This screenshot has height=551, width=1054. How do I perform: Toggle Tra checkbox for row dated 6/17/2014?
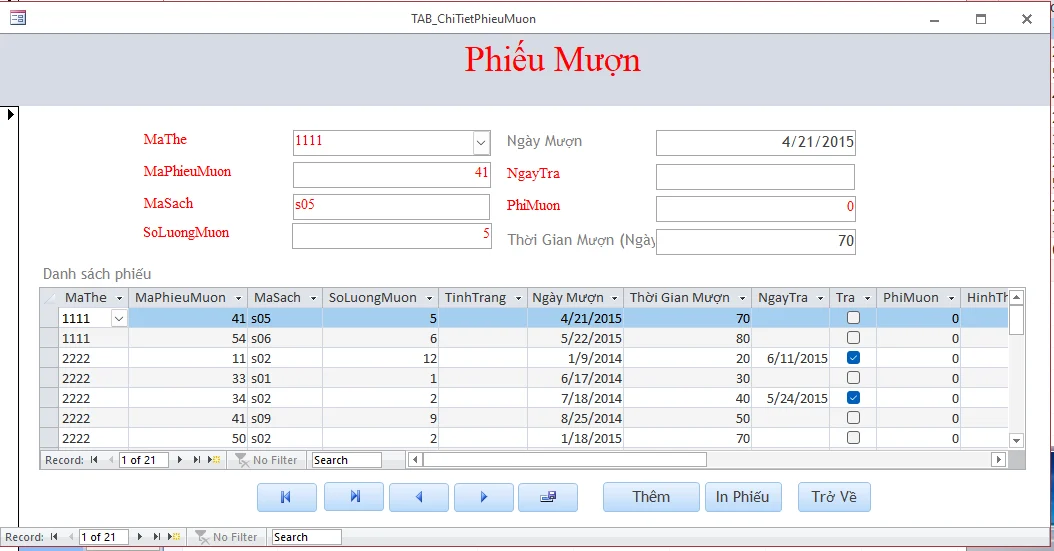pos(853,378)
